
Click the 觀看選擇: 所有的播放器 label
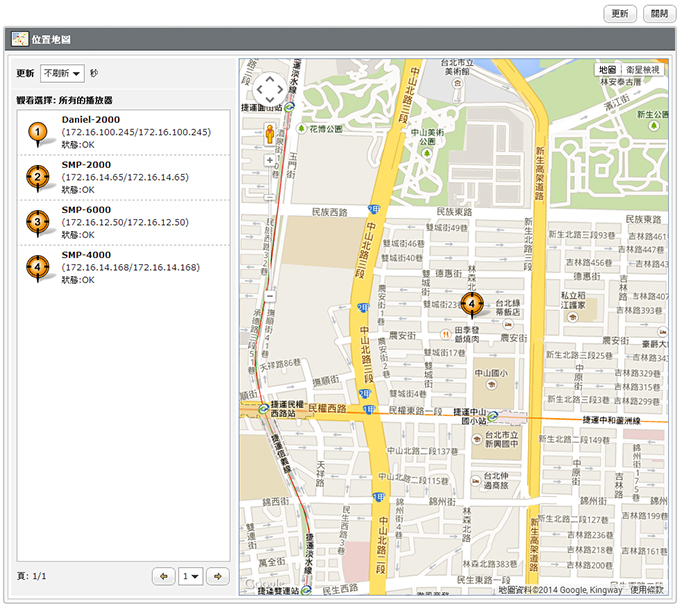pyautogui.click(x=64, y=100)
